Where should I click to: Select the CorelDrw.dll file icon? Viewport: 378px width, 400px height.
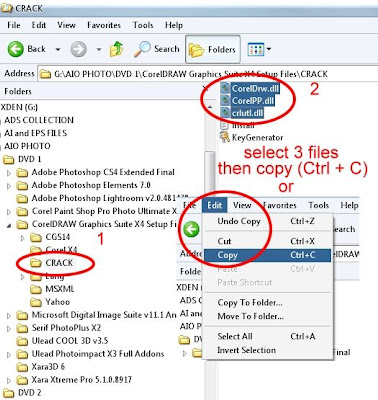click(225, 88)
